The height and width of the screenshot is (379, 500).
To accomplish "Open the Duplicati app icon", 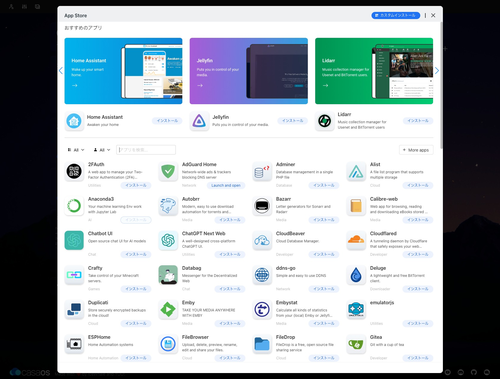I will pyautogui.click(x=74, y=310).
